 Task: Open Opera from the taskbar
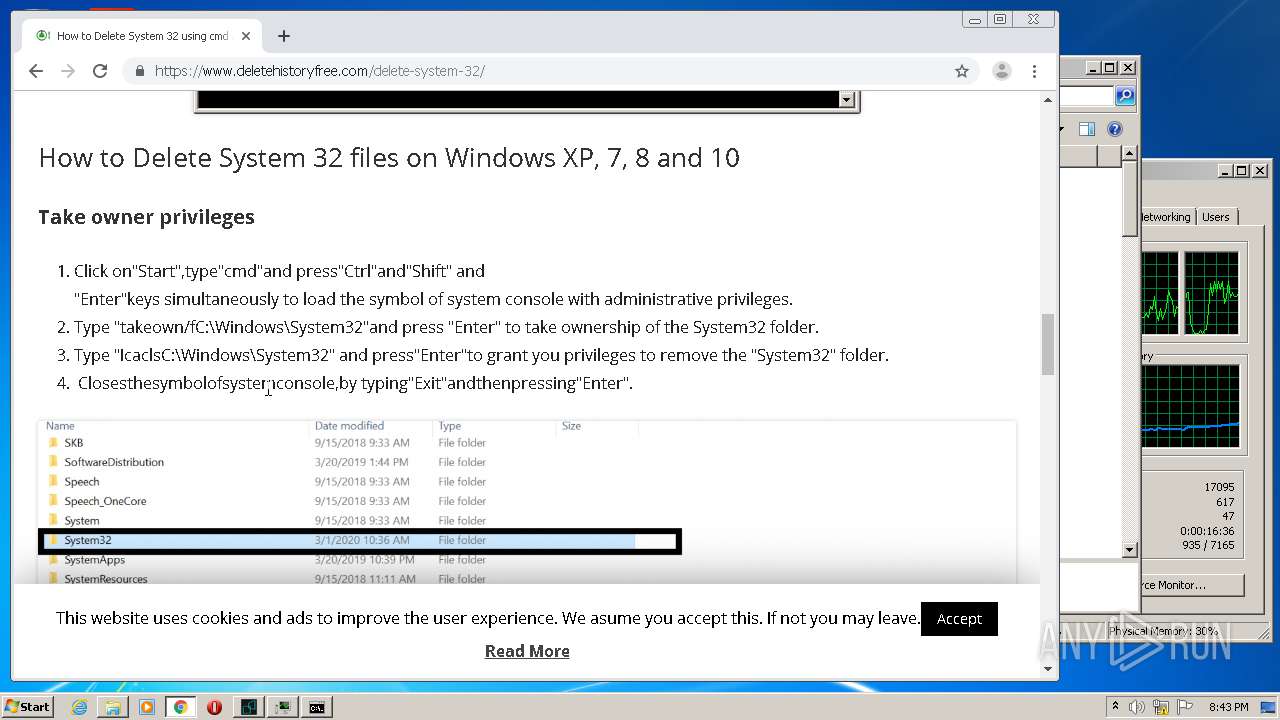(x=214, y=707)
